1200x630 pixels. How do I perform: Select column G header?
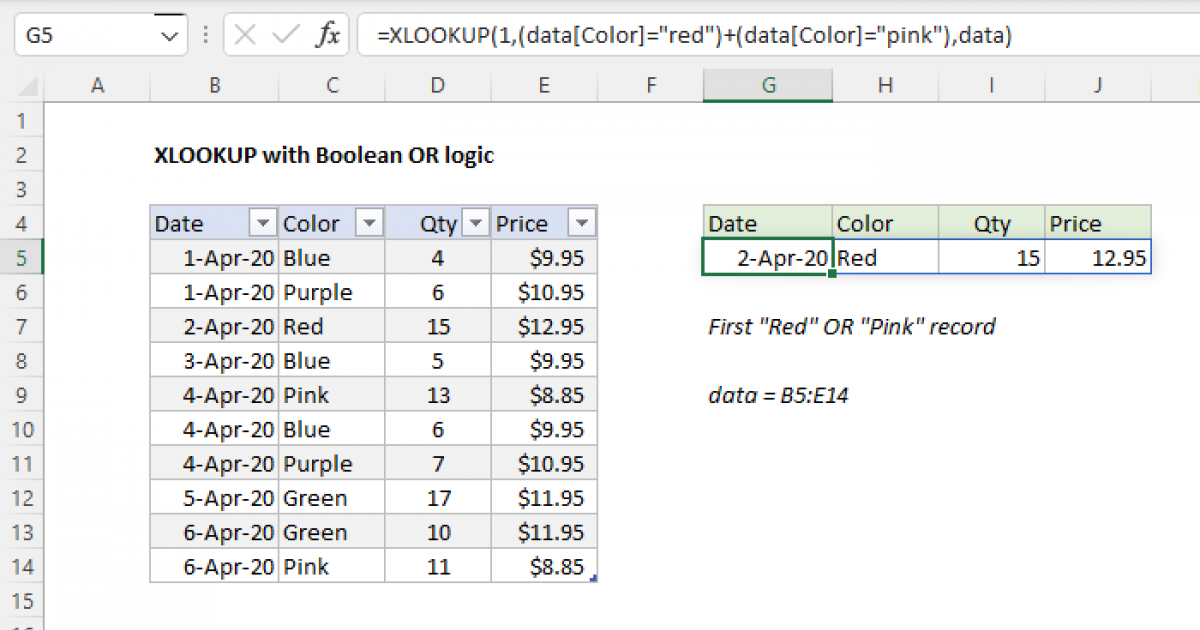tap(767, 86)
